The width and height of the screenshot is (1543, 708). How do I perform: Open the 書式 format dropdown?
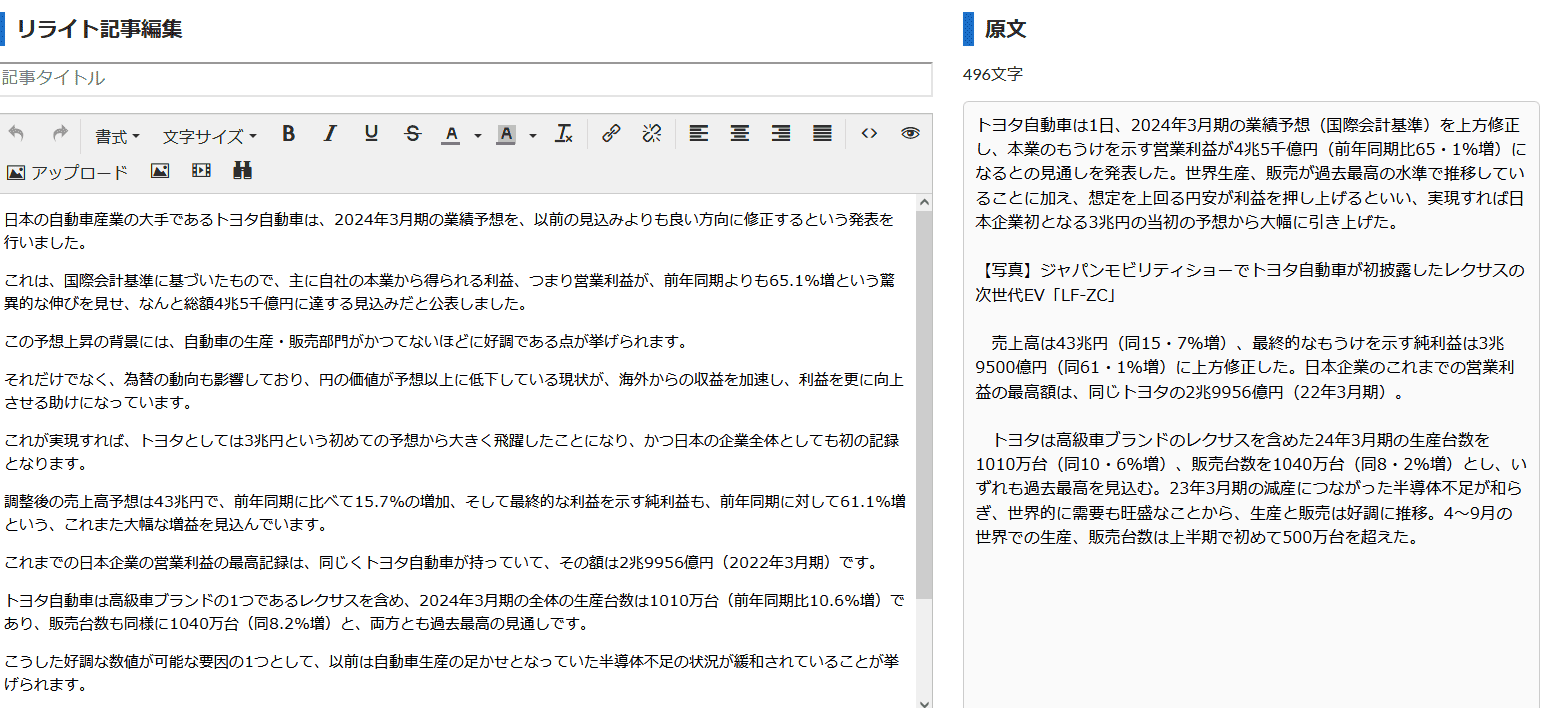[118, 135]
